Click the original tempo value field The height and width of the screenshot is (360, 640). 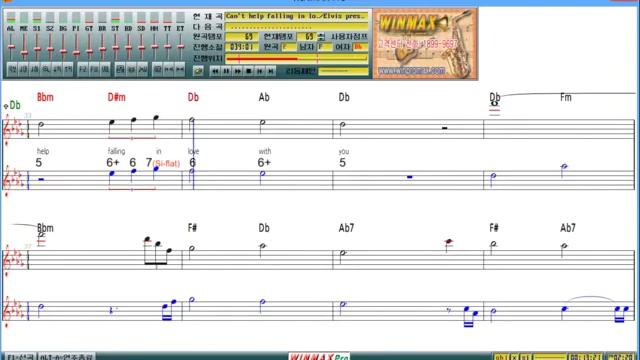[x=242, y=37]
